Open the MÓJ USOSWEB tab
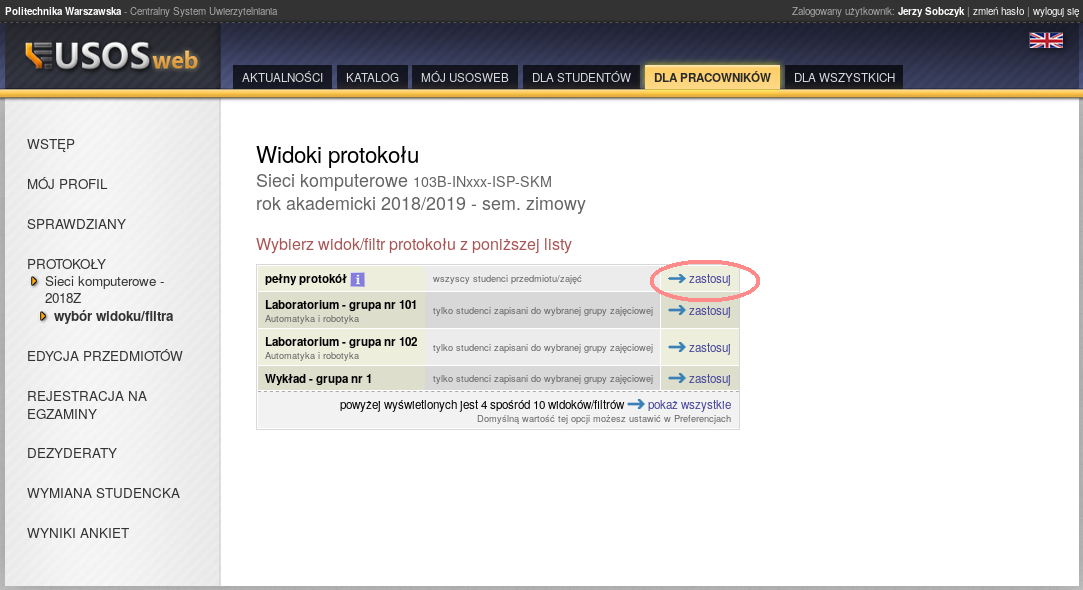1083x590 pixels. click(465, 78)
